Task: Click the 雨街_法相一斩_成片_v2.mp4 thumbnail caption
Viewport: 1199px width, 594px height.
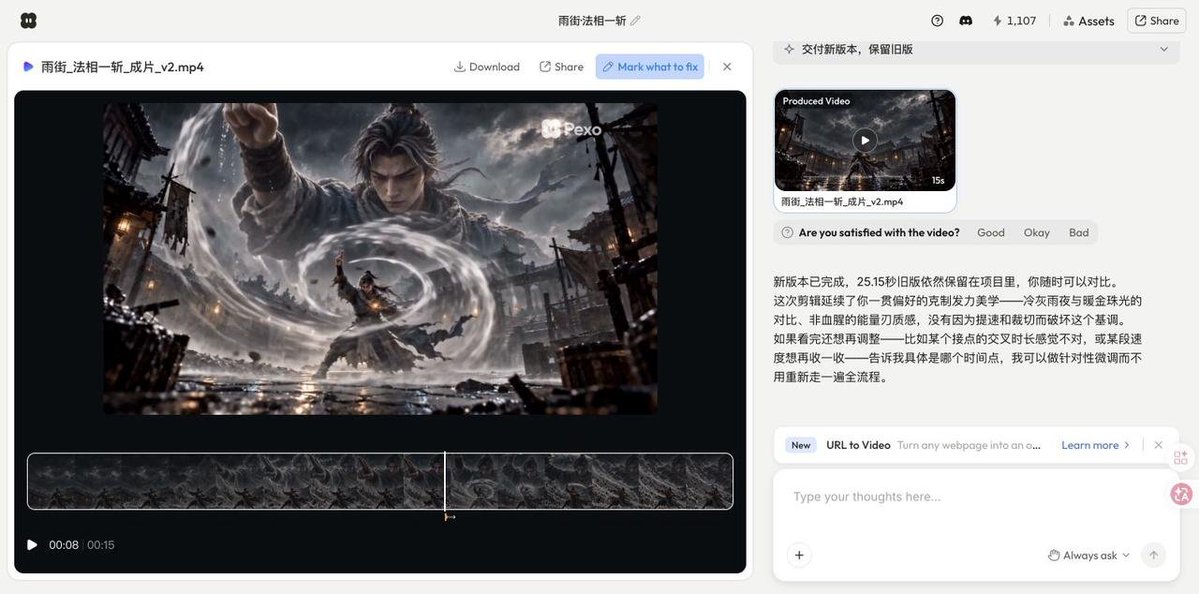Action: pos(842,202)
